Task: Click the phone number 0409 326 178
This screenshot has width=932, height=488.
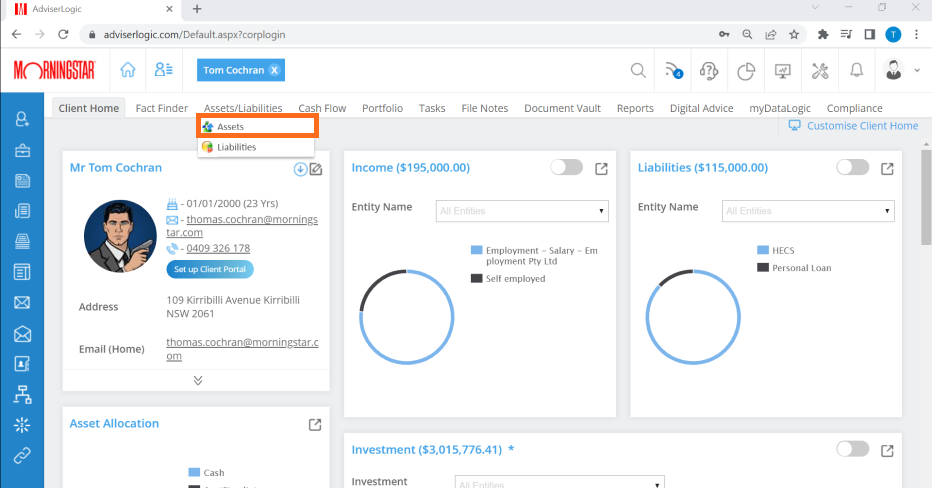Action: point(218,248)
